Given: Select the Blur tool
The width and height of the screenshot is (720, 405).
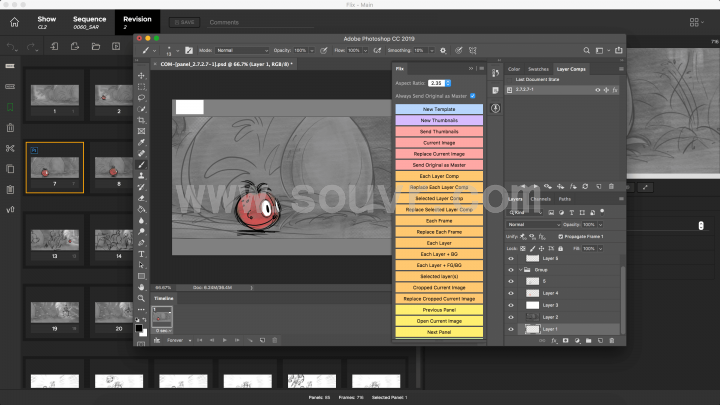Looking at the screenshot, I should coord(141,220).
